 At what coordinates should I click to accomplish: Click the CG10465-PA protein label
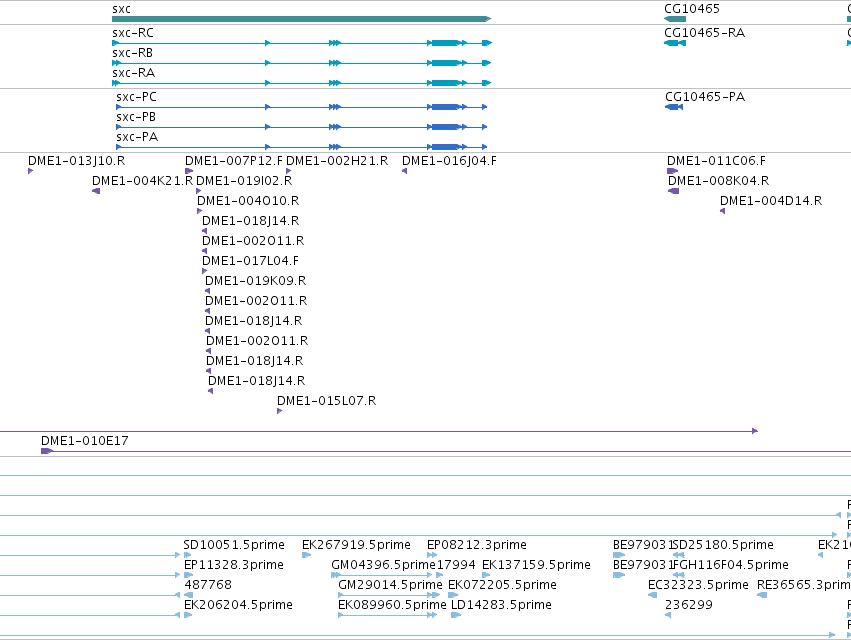pyautogui.click(x=704, y=97)
